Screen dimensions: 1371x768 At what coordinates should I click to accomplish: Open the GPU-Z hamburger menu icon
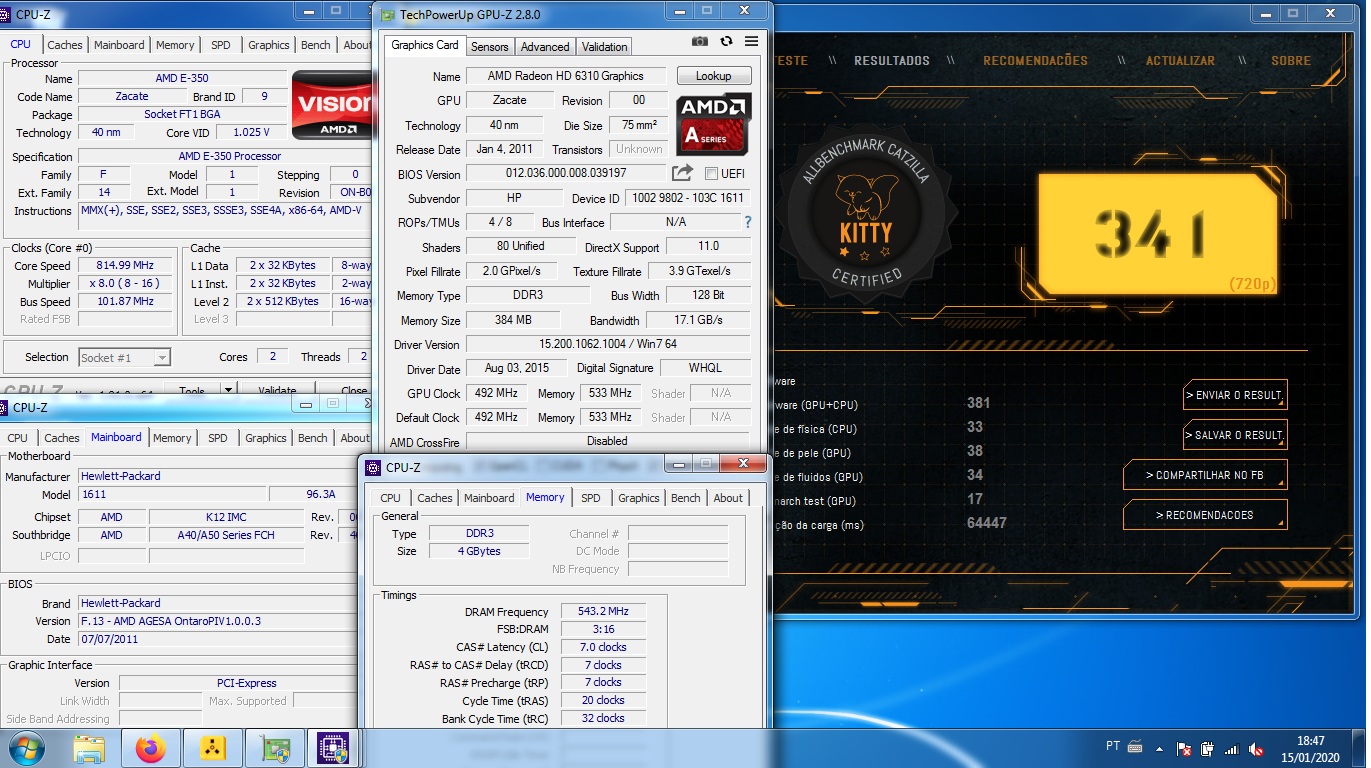tap(751, 42)
